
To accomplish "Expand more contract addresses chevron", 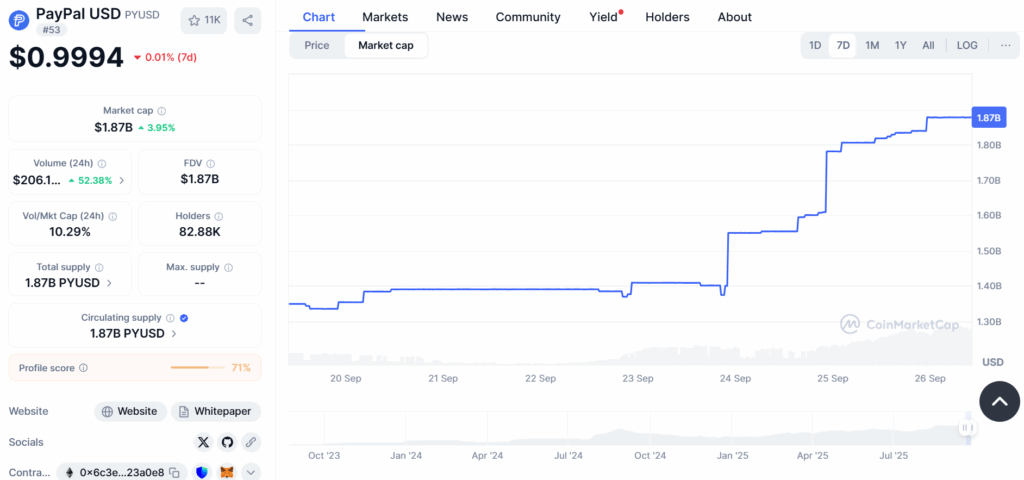I will point(250,472).
